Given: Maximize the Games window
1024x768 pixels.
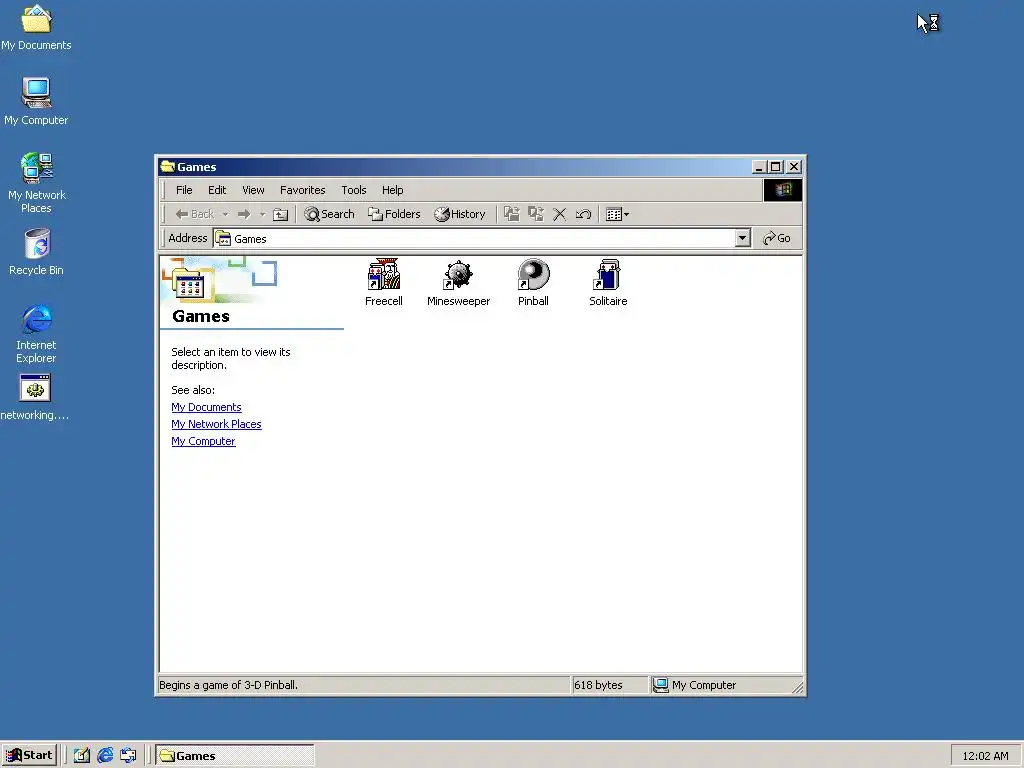Looking at the screenshot, I should (x=775, y=167).
